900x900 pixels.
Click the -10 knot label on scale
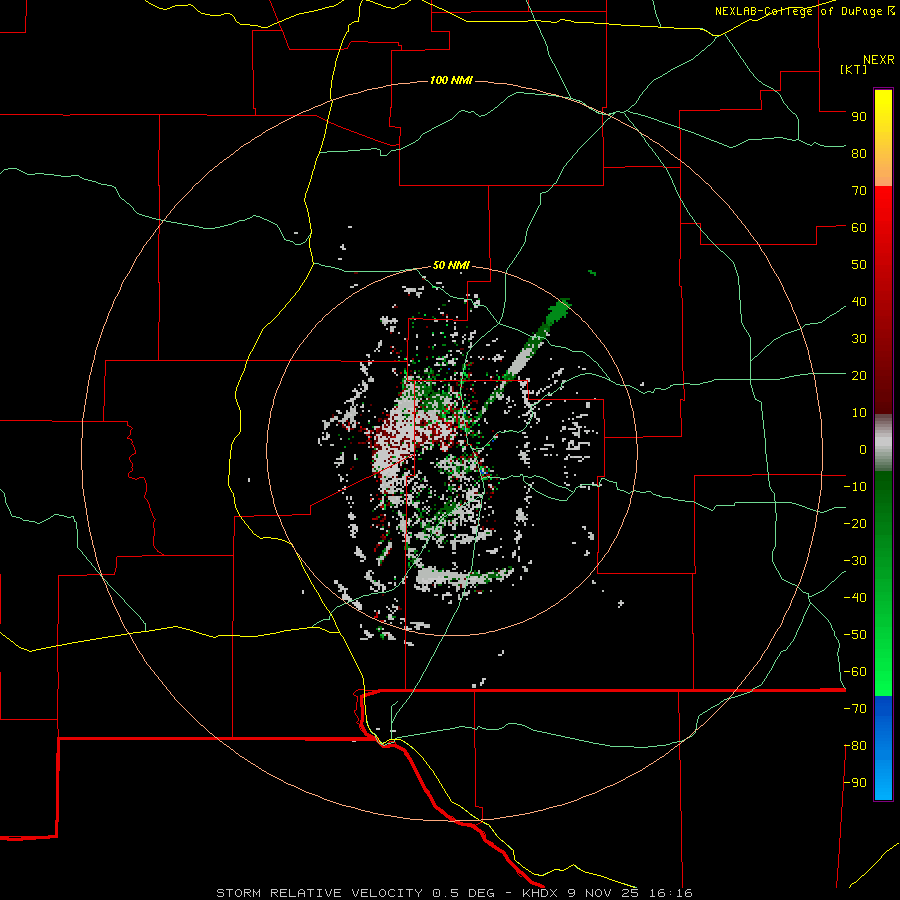coord(855,487)
